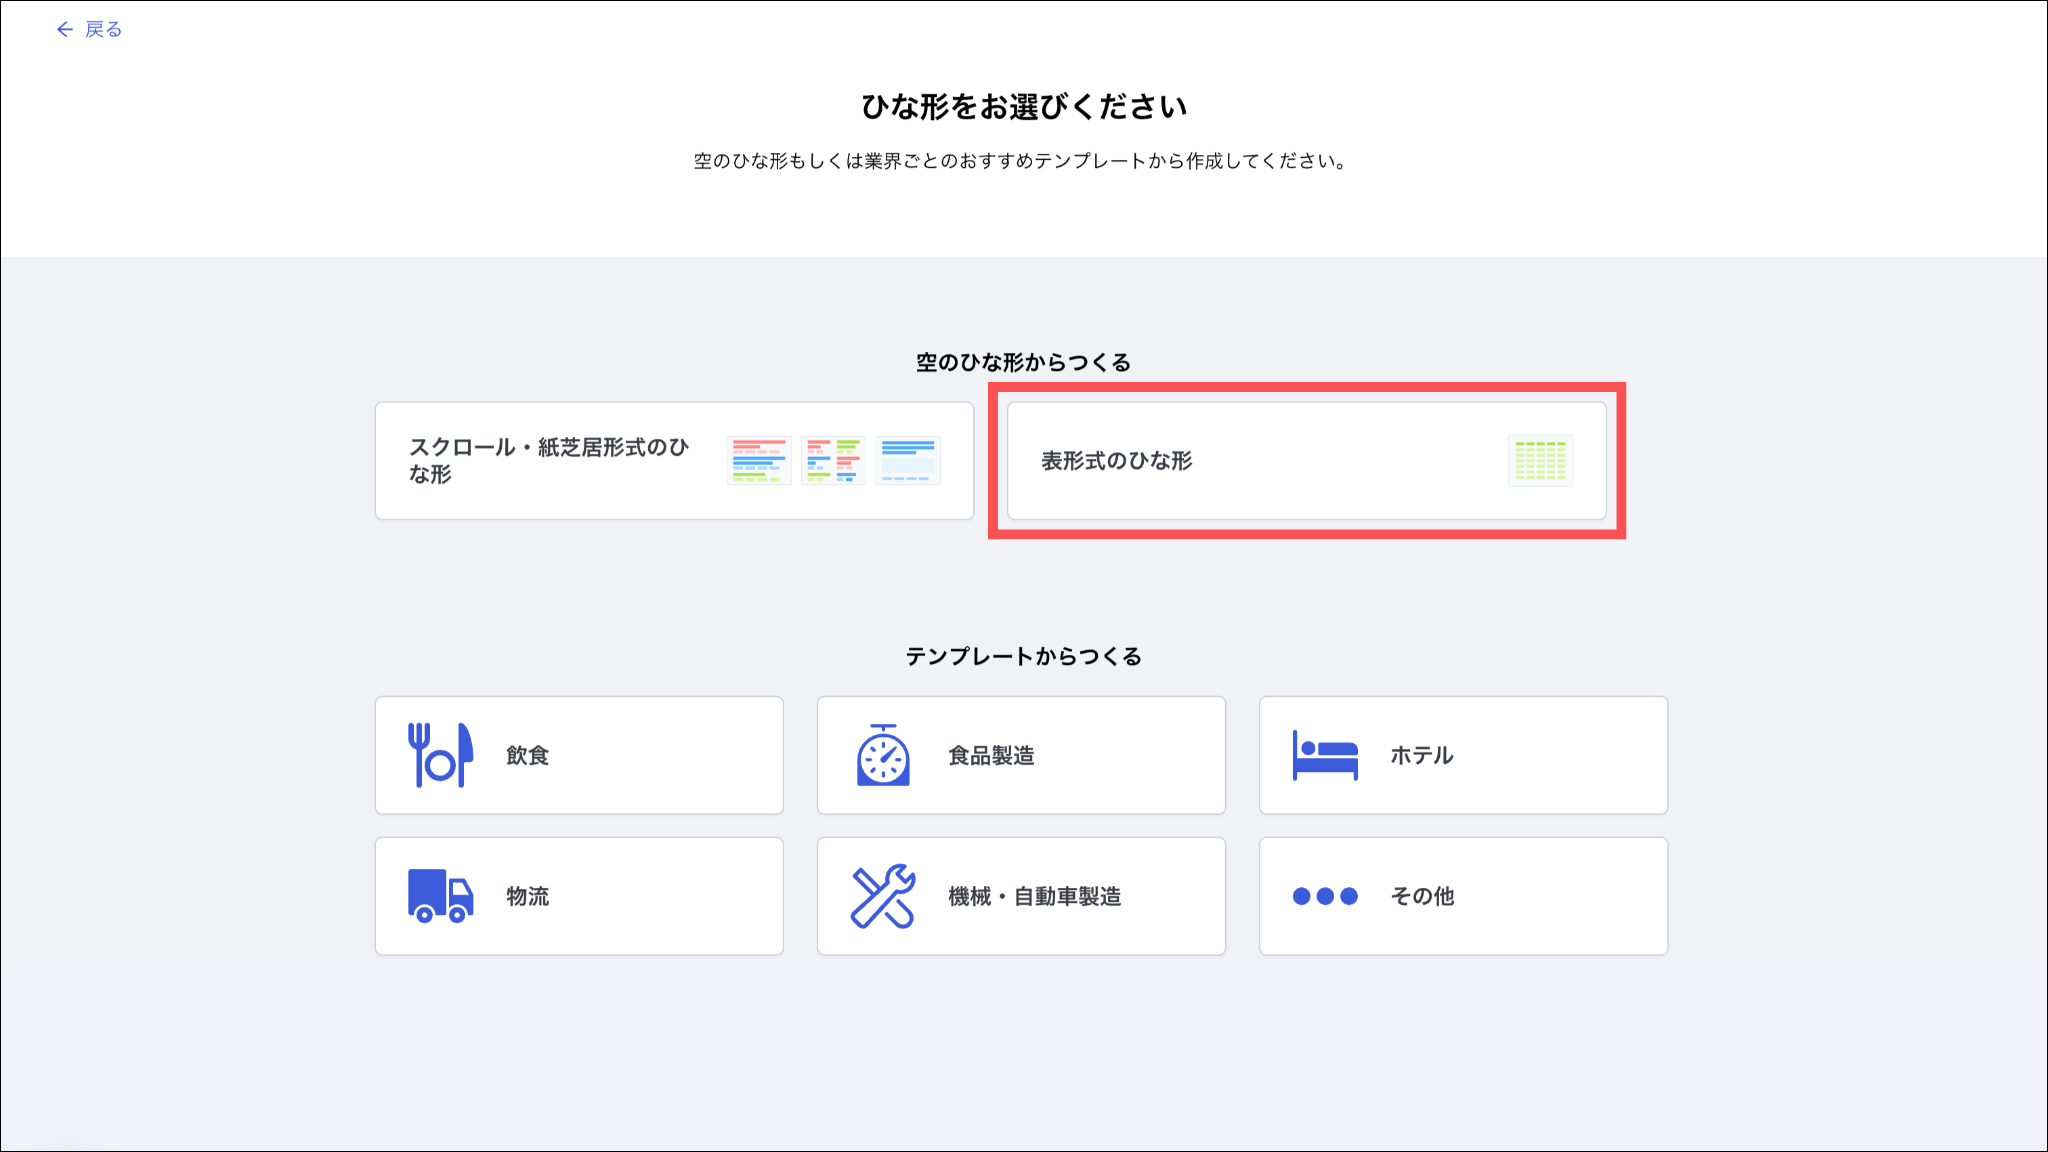Click the wrench and screwdriver icon

coord(883,896)
